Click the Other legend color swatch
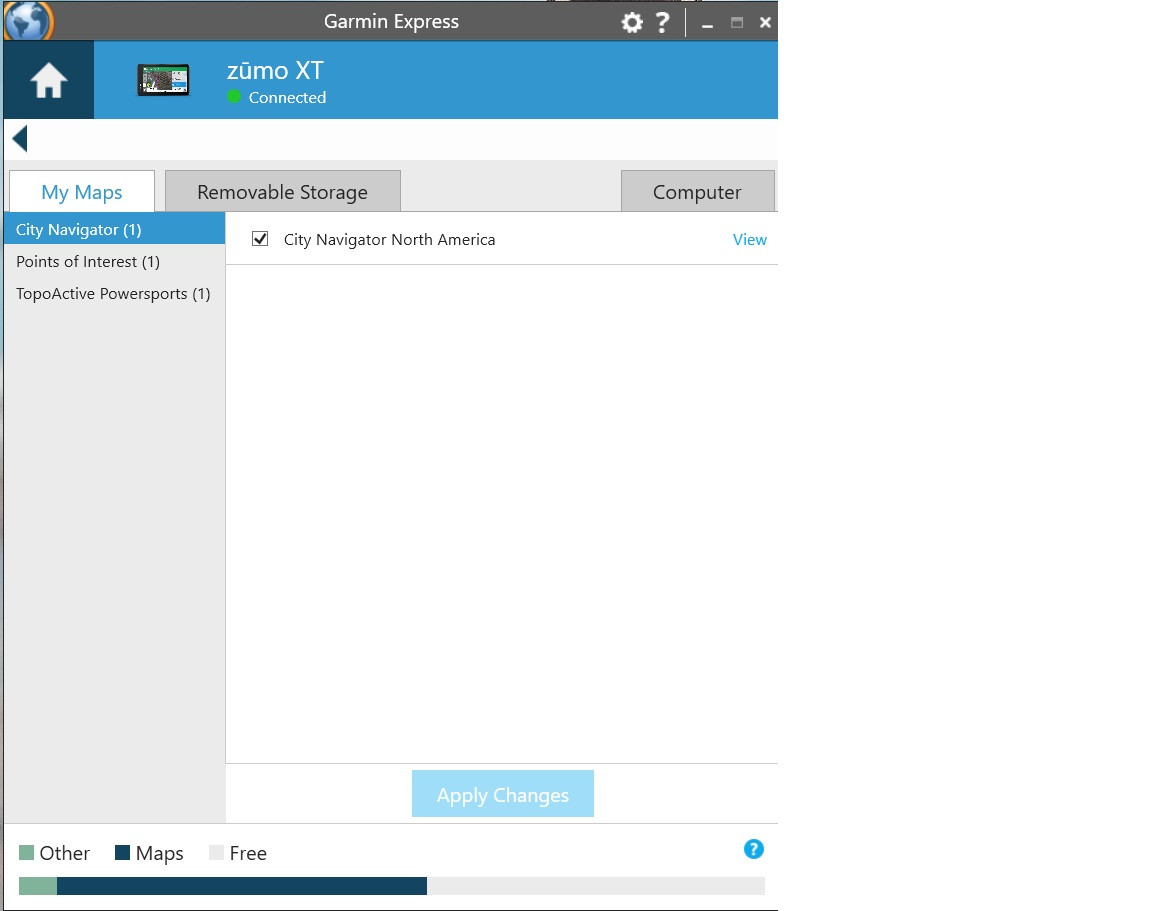Viewport: 1152px width, 911px height. click(26, 852)
